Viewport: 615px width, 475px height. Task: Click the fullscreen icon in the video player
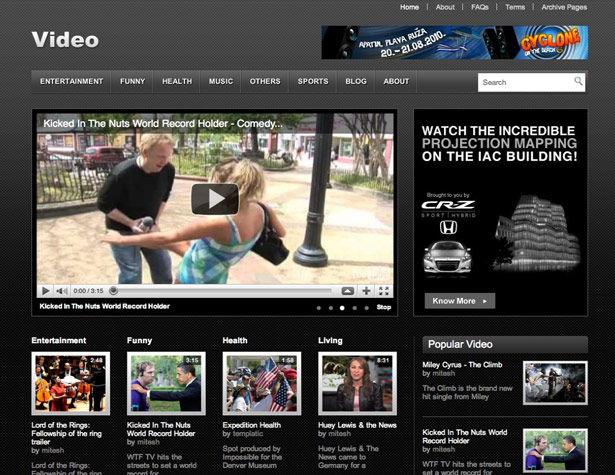[384, 291]
